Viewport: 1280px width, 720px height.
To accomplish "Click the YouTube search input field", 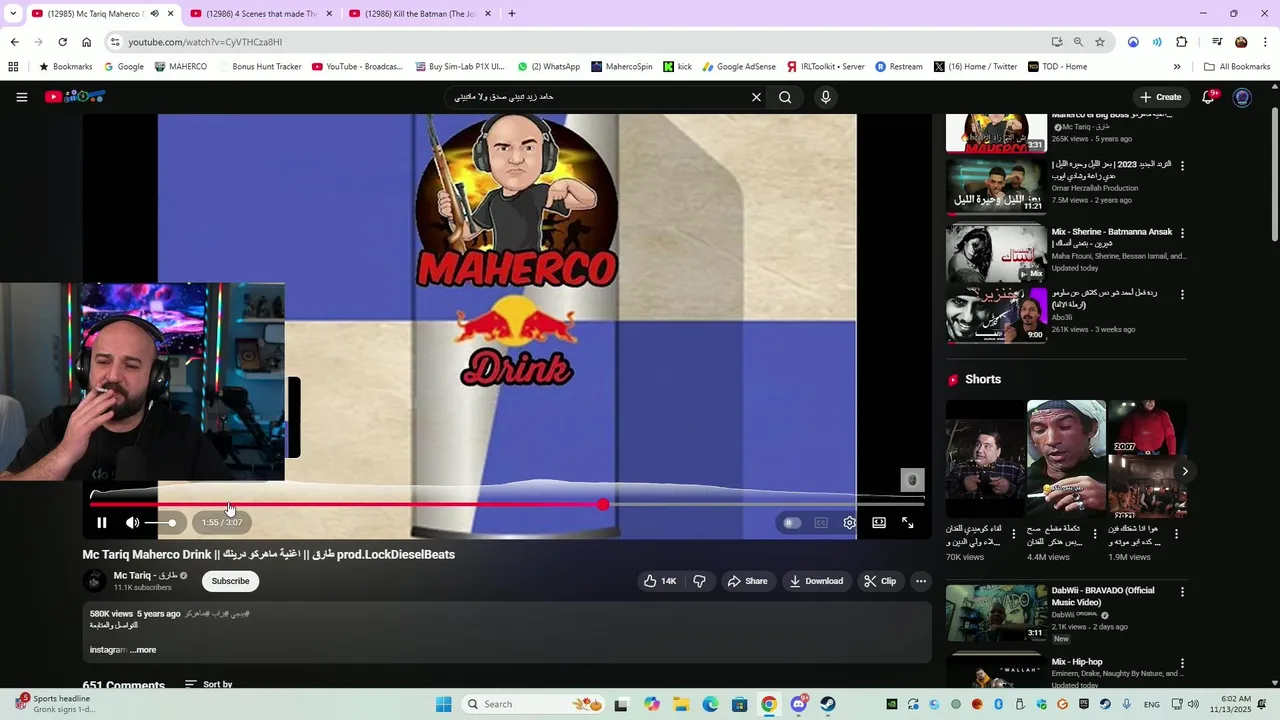I will click(x=595, y=97).
